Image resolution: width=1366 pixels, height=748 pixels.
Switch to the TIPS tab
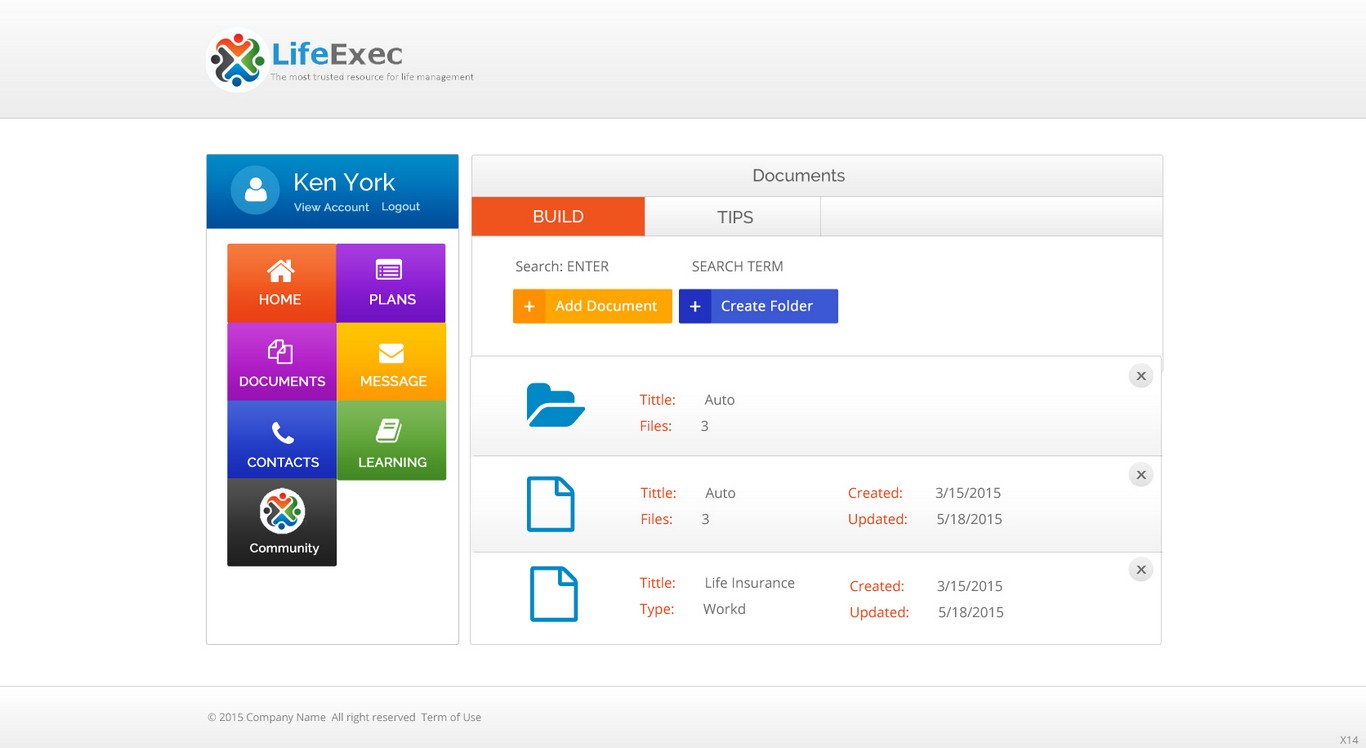click(x=733, y=216)
